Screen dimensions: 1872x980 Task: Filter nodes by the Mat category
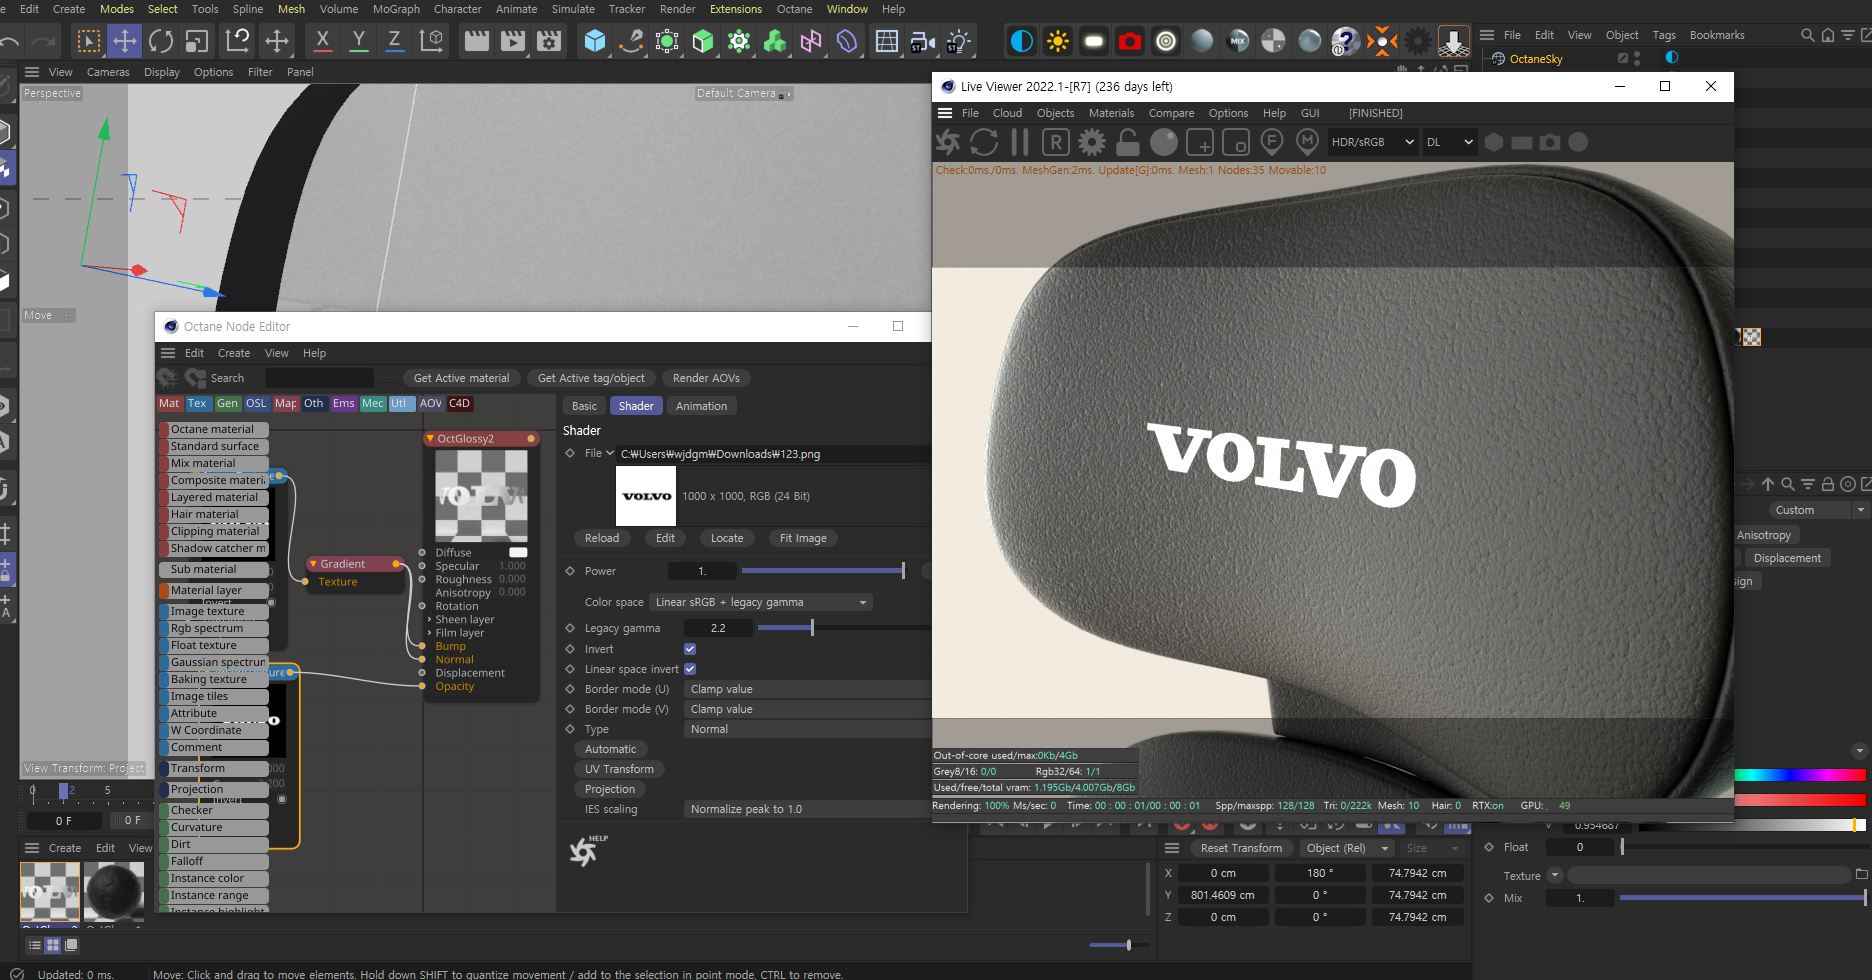(169, 404)
